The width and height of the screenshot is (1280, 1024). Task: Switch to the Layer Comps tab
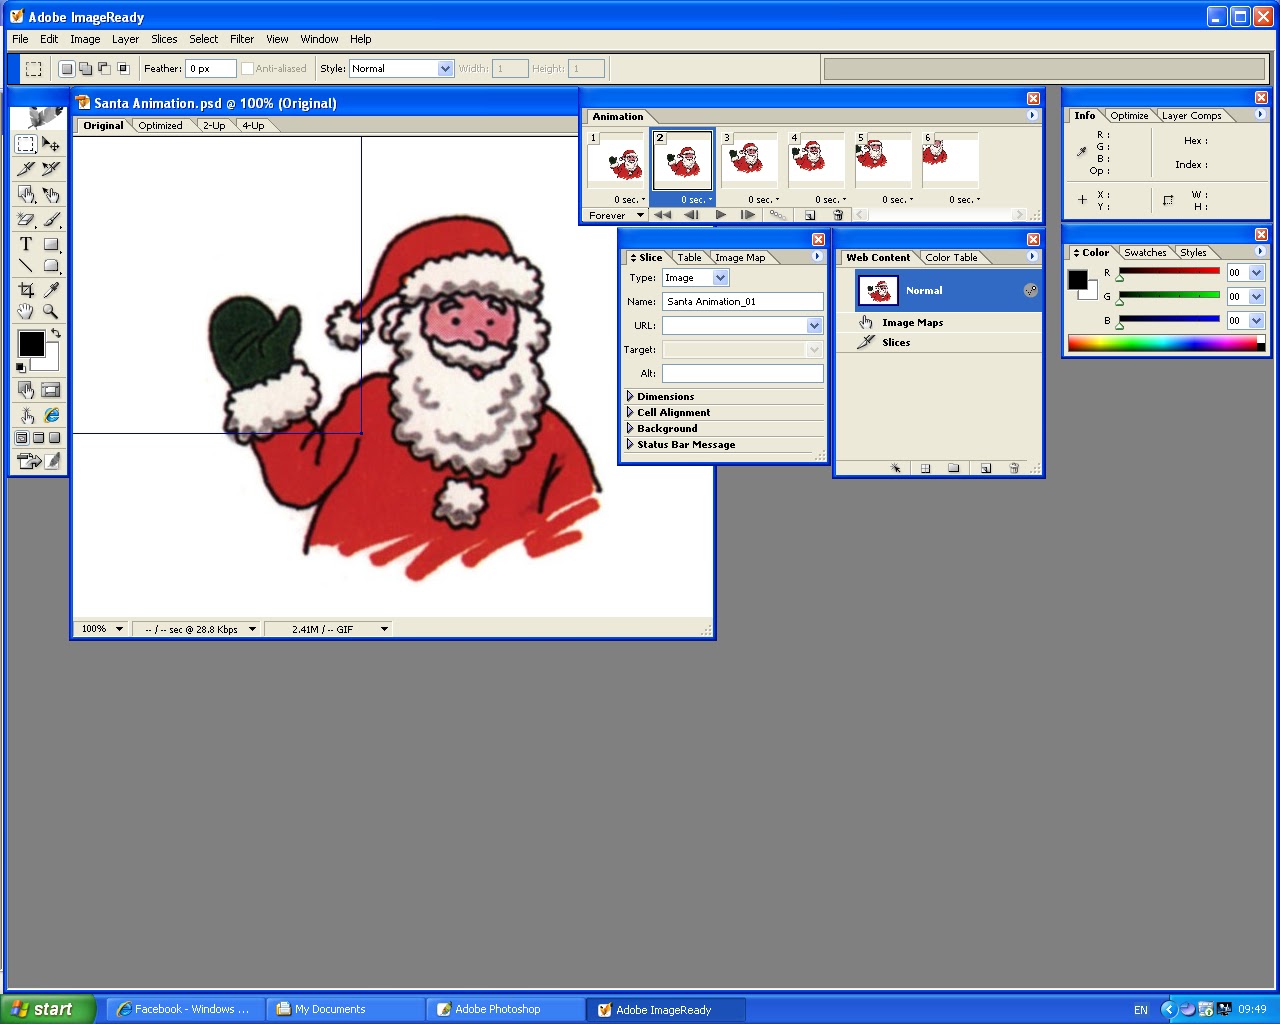click(1191, 116)
